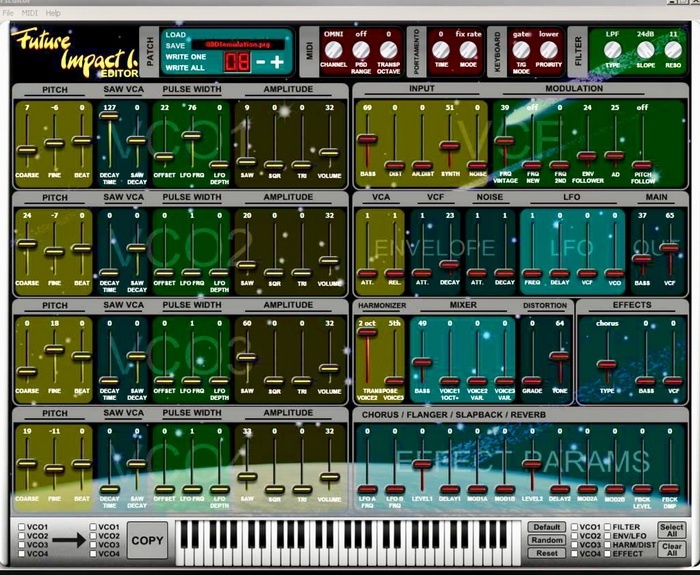
Task: Click the VCO1 COARSE pitch slider handle
Action: point(27,150)
